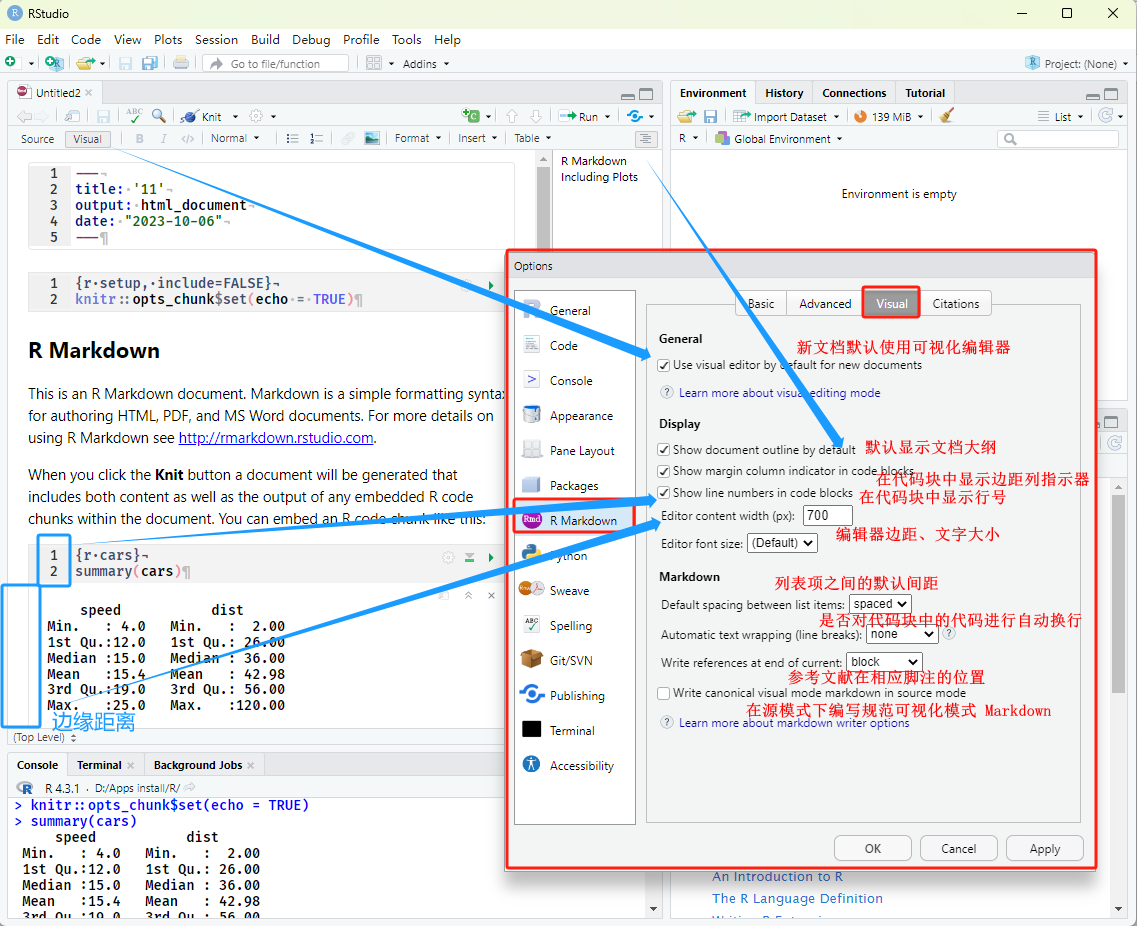Screen dimensions: 1137x926
Task: Click the insert link icon
Action: click(348, 139)
